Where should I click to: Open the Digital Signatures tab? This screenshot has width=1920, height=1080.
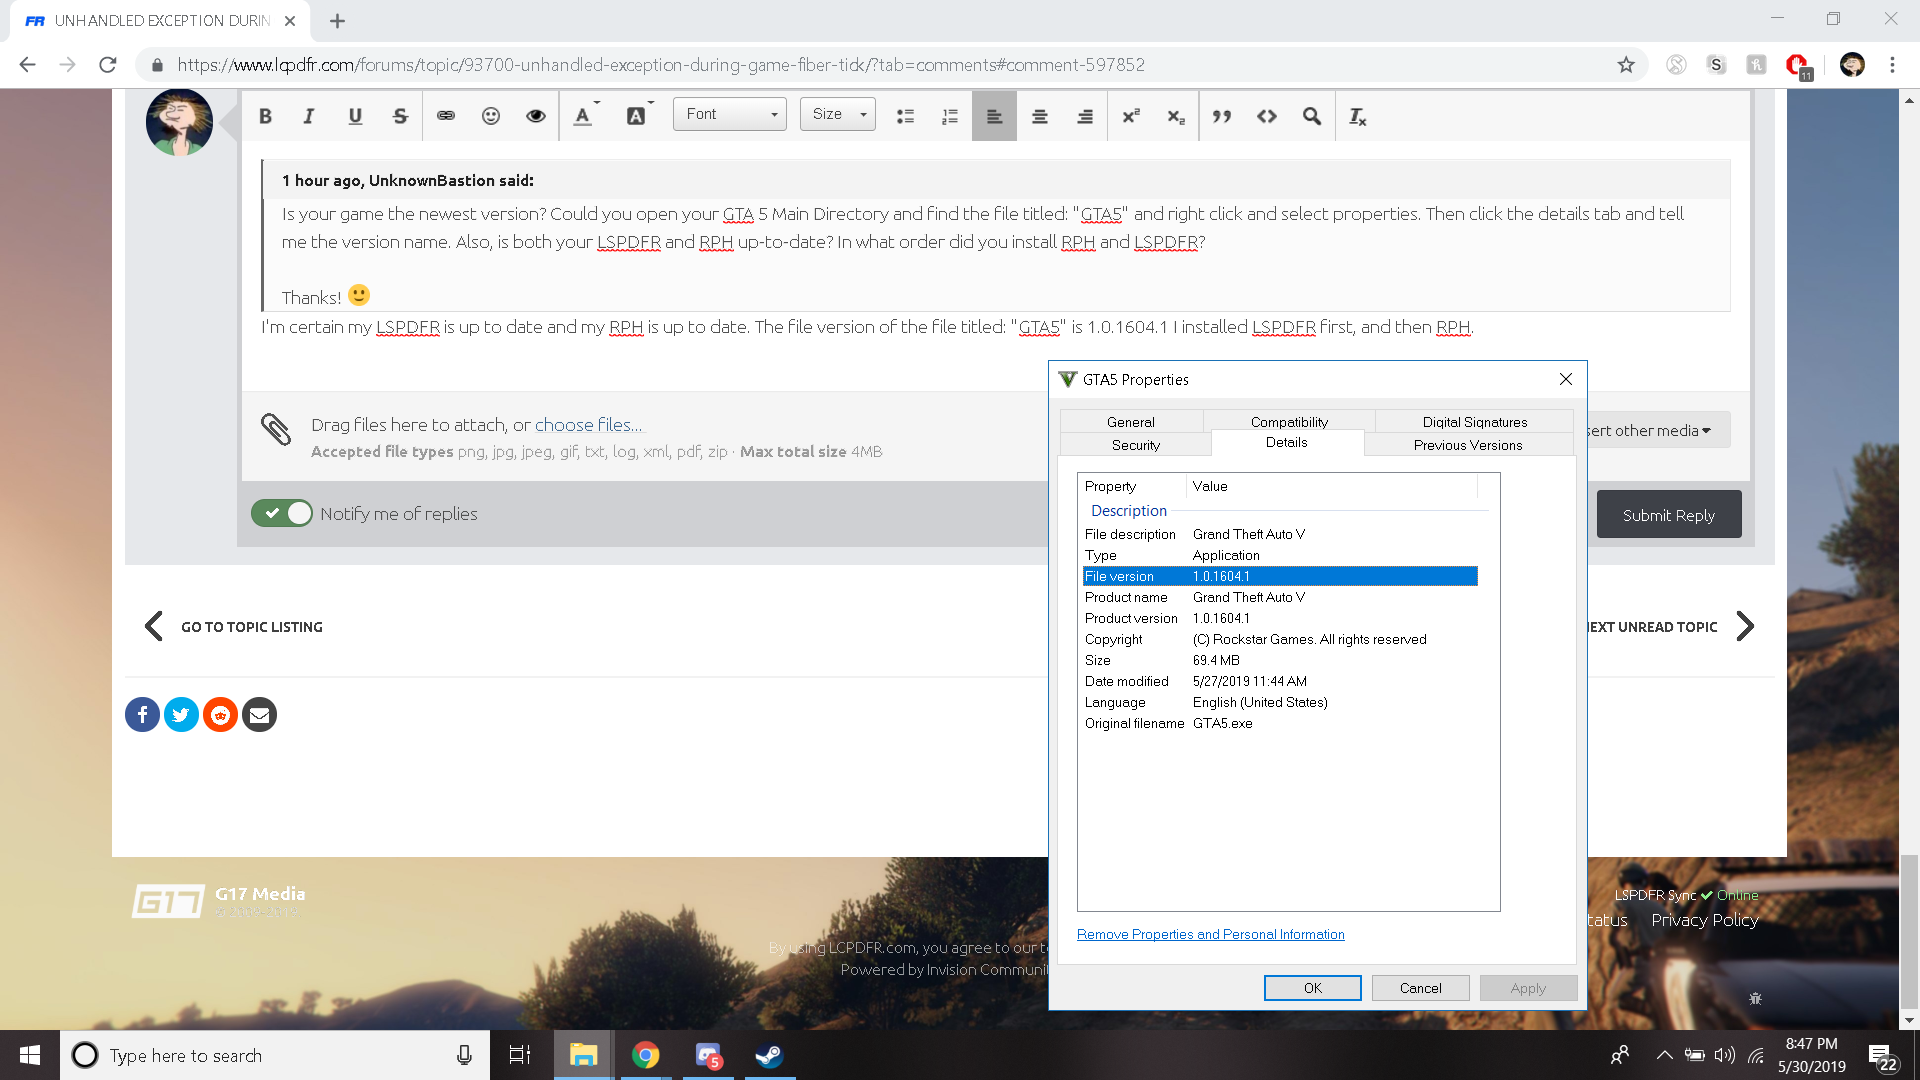click(1474, 421)
